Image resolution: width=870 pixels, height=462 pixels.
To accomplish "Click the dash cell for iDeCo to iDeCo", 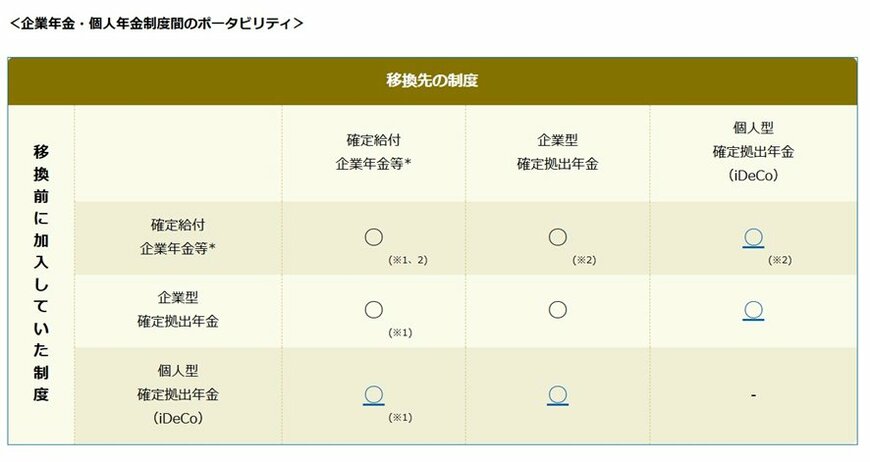I will tap(753, 396).
